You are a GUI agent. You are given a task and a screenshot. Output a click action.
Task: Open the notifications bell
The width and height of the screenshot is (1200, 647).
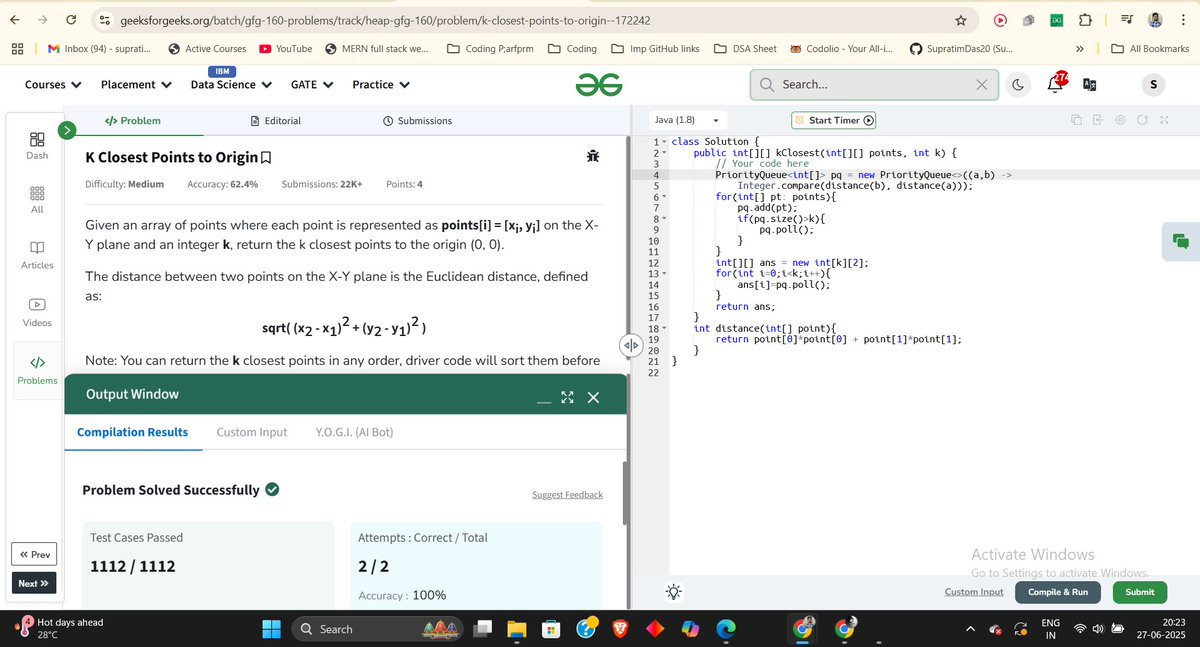coord(1055,84)
